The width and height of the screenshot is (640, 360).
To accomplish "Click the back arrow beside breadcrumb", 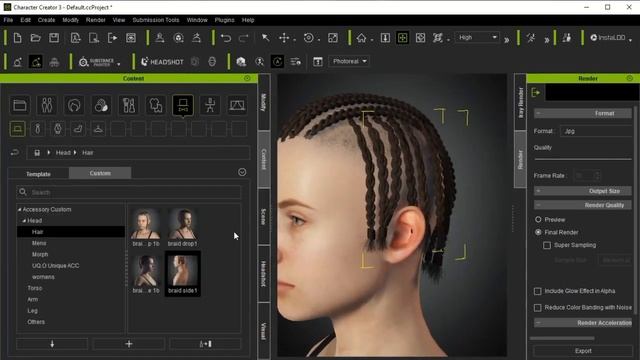I will tap(15, 153).
